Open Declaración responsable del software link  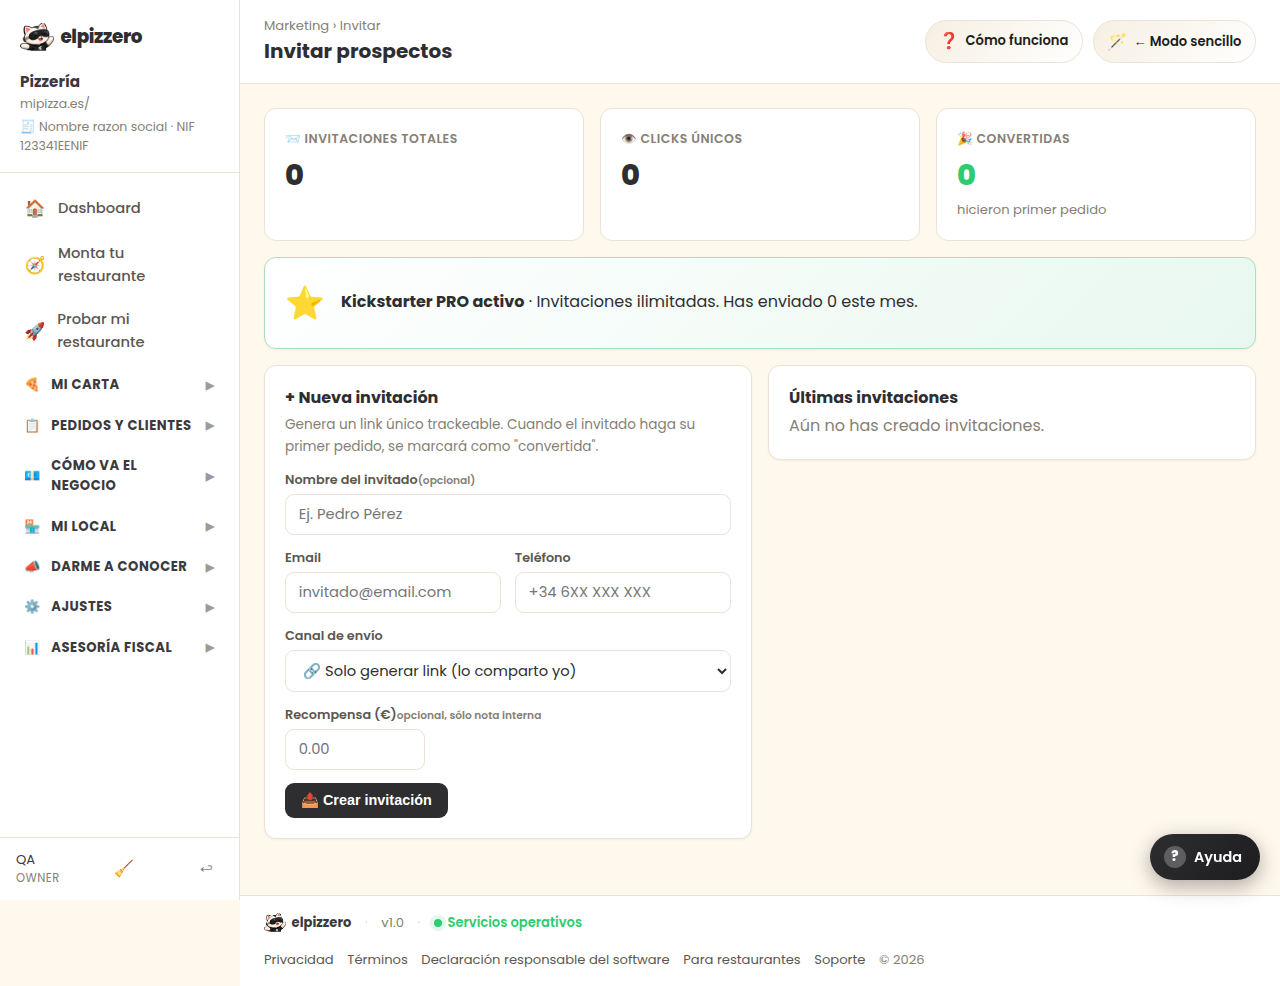point(545,960)
